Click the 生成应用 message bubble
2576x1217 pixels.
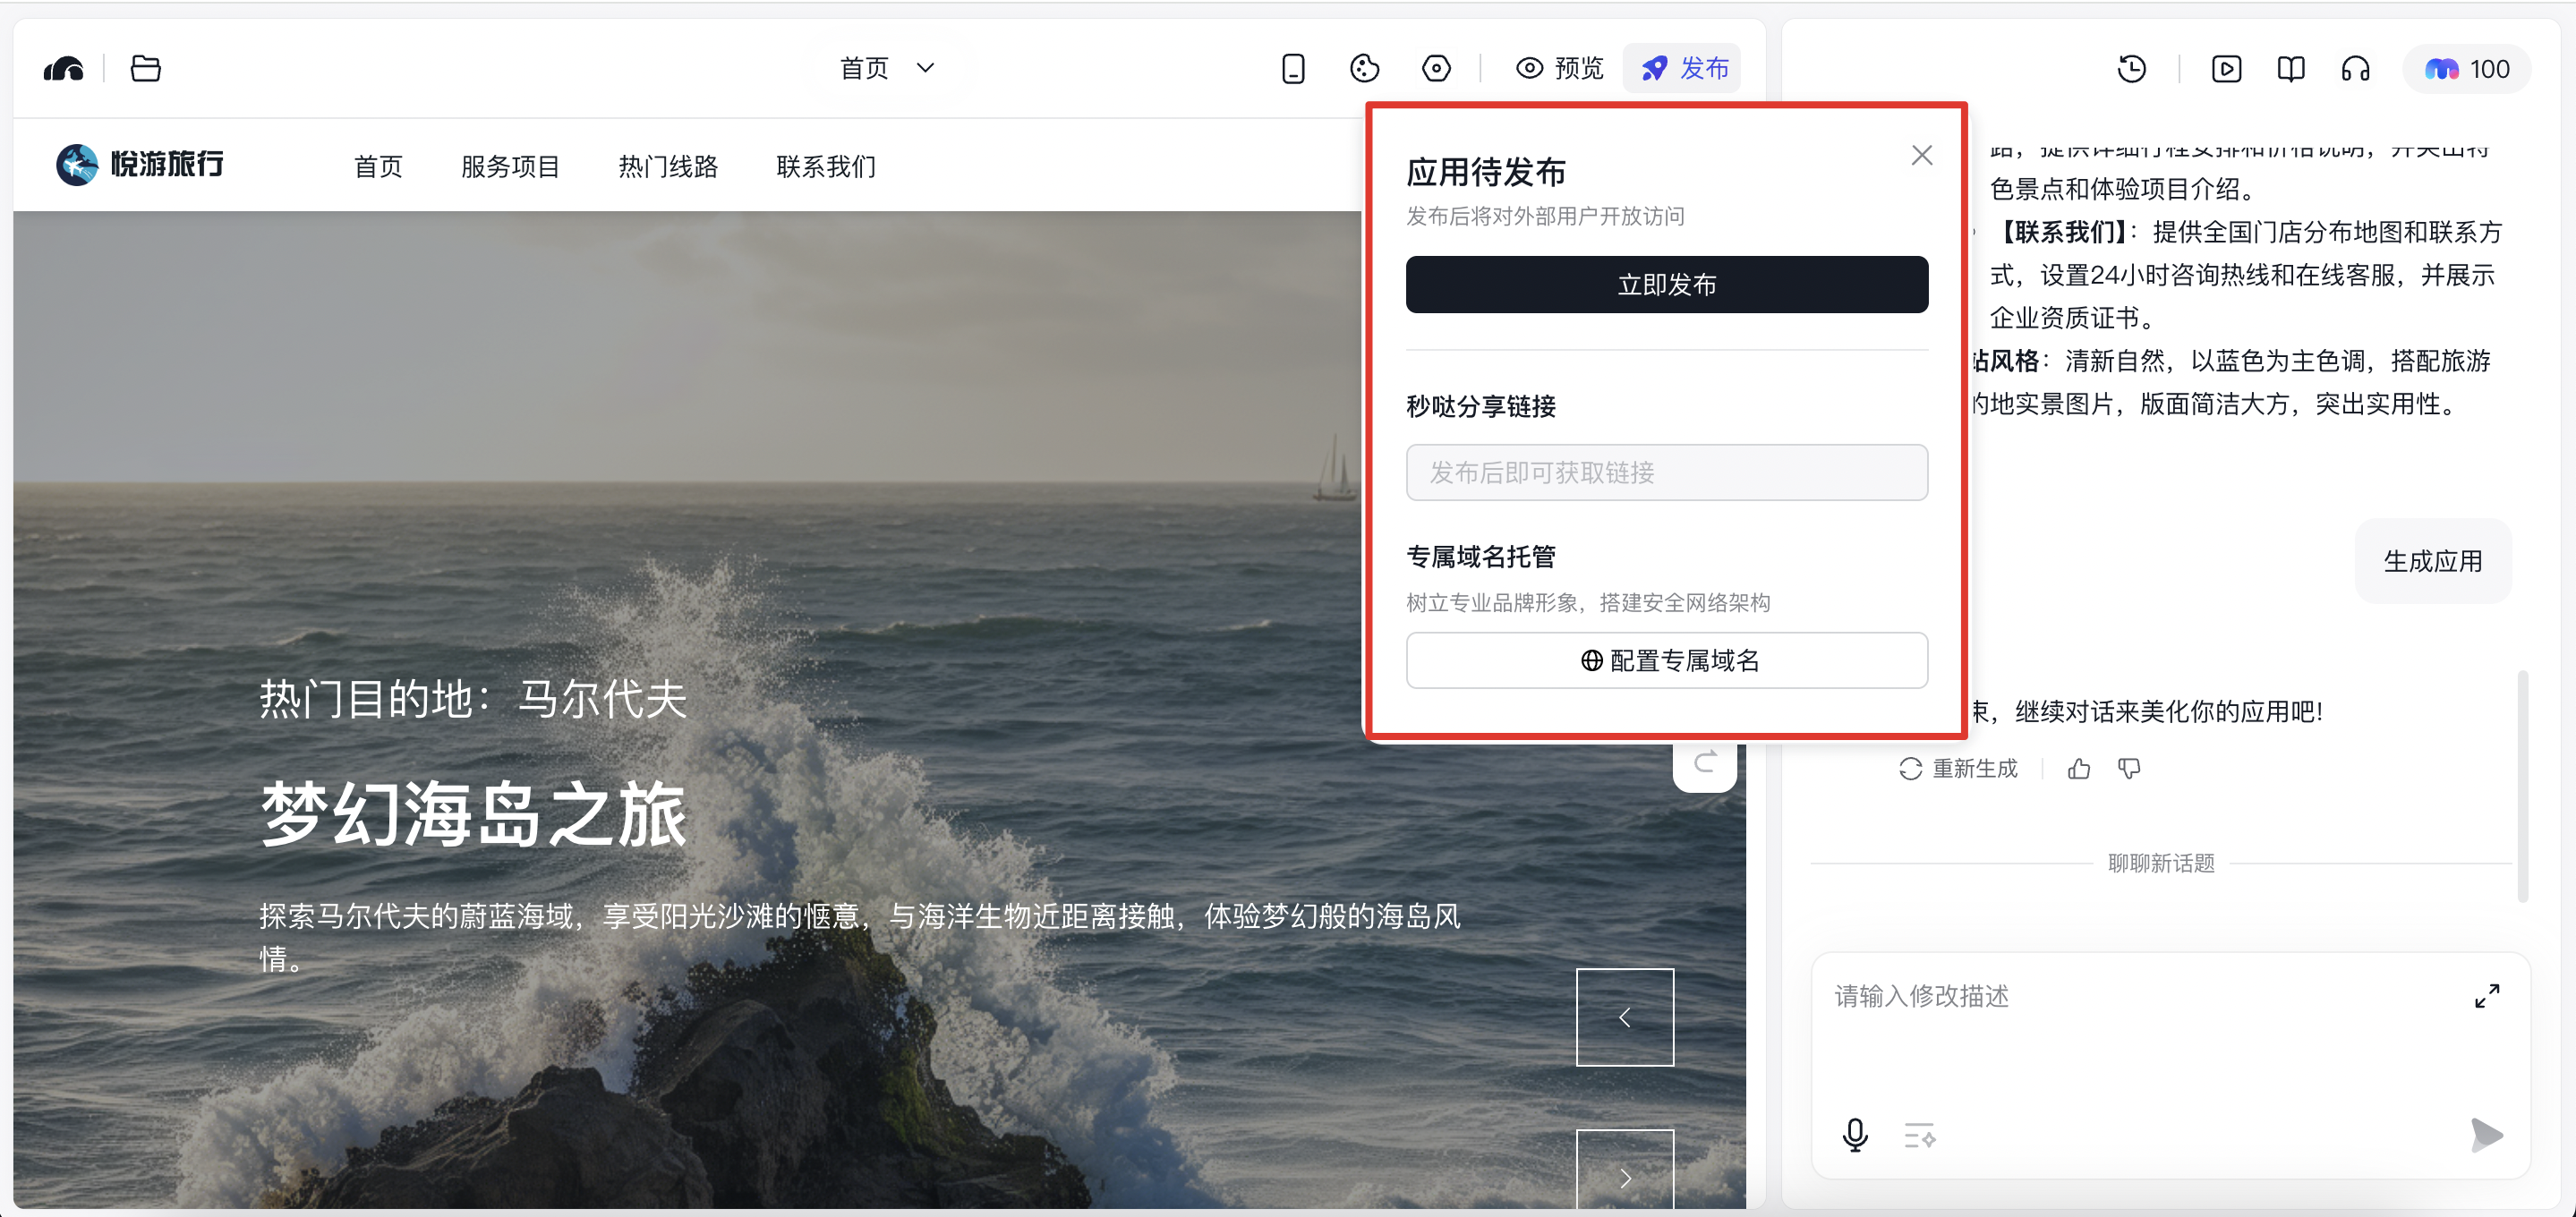(x=2432, y=561)
